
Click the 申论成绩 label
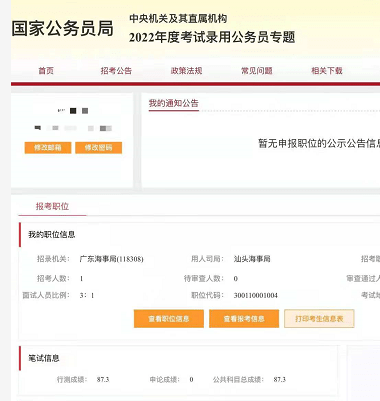[x=165, y=379]
